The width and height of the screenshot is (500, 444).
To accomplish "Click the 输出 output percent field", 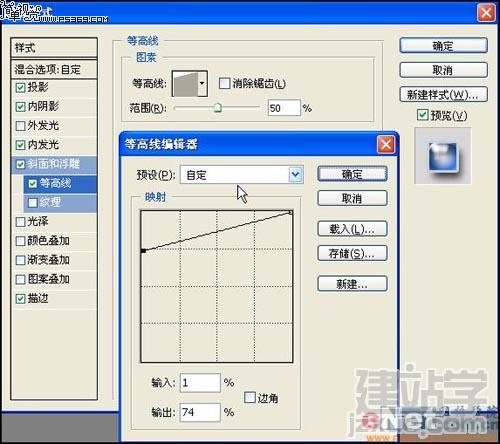I will 200,412.
